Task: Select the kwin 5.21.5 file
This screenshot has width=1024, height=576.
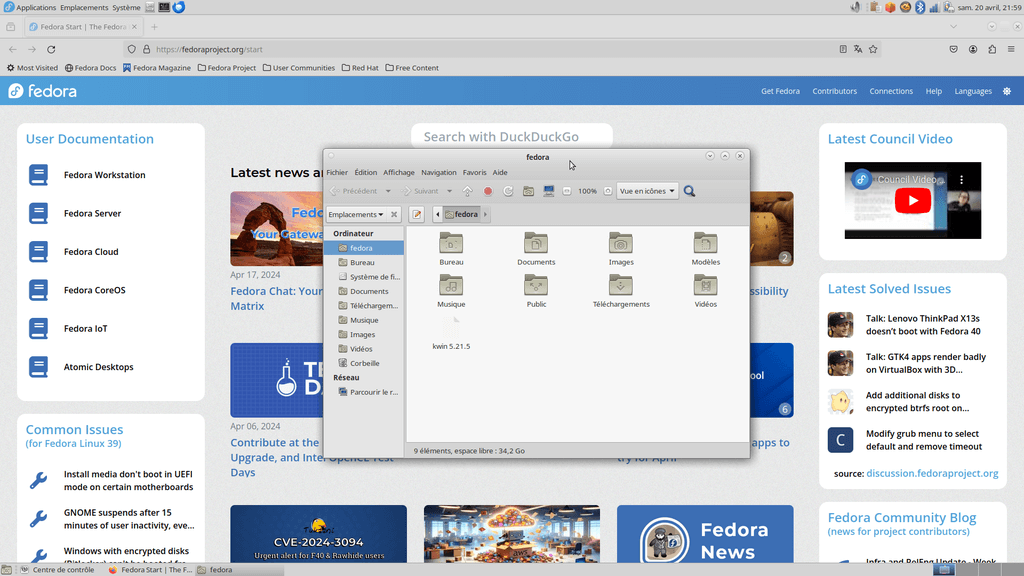Action: 451,333
